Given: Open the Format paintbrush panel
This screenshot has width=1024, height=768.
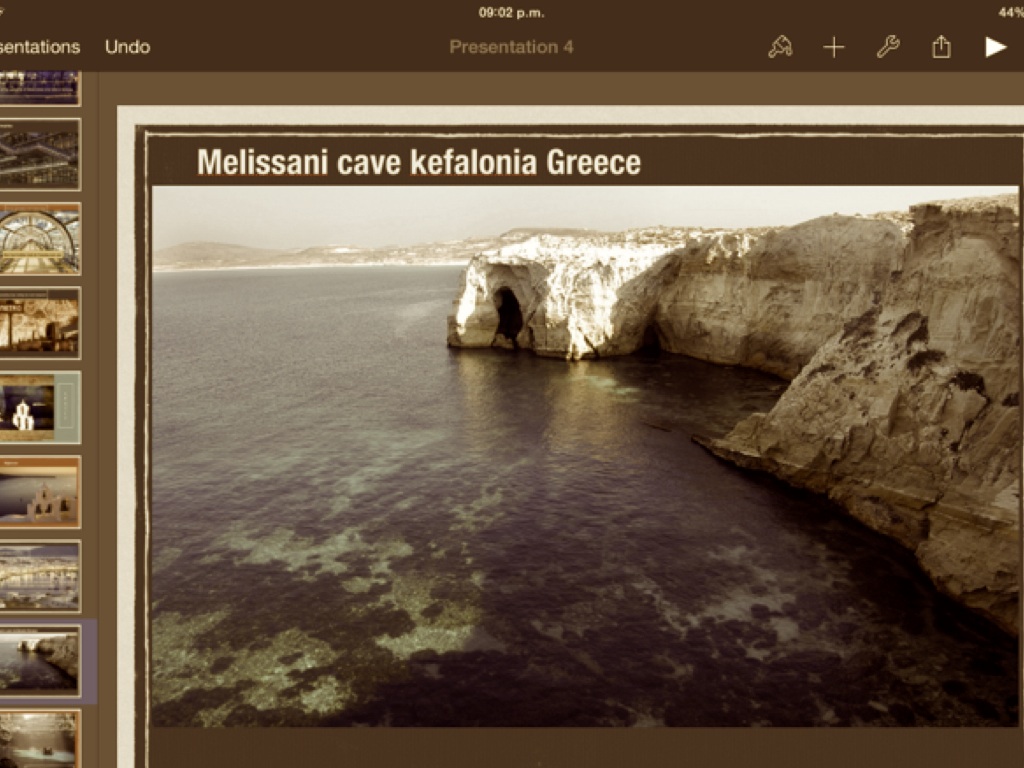Looking at the screenshot, I should 780,47.
